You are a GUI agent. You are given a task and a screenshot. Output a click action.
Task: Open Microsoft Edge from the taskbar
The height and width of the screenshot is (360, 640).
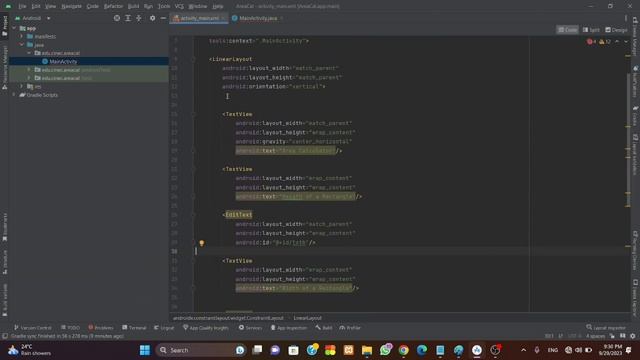tap(422, 350)
